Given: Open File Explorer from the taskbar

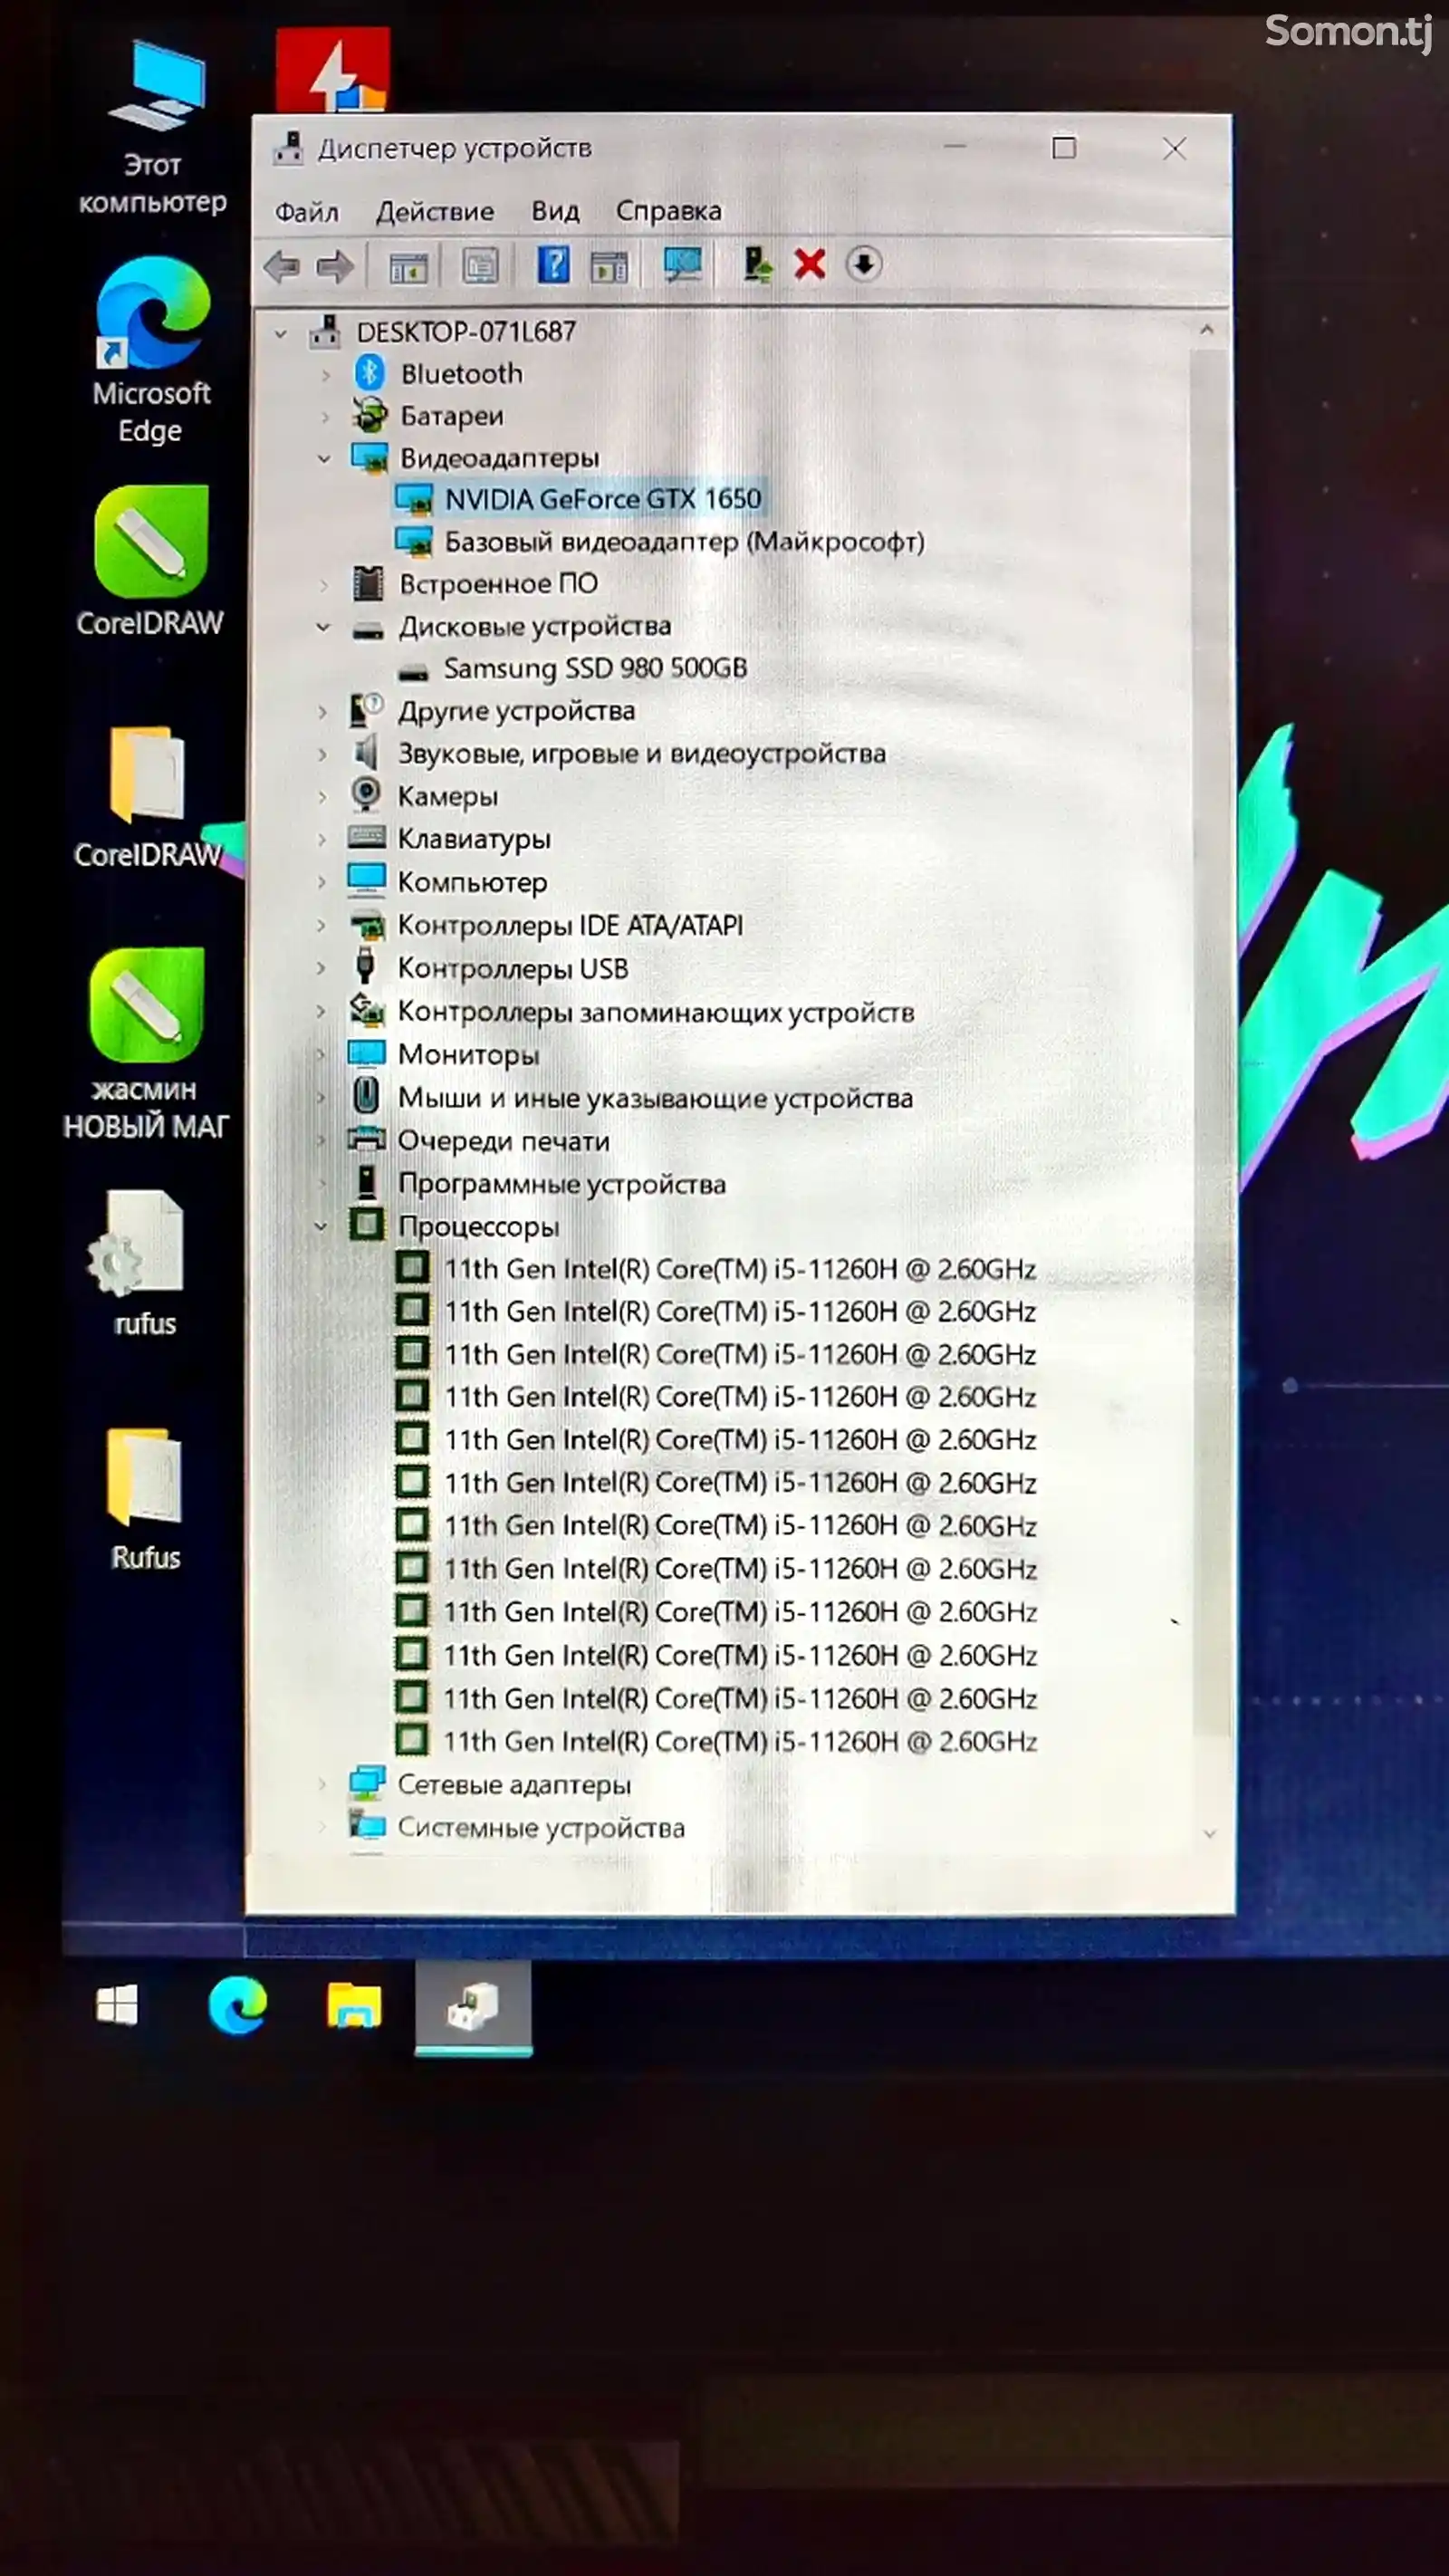Looking at the screenshot, I should pos(354,2005).
